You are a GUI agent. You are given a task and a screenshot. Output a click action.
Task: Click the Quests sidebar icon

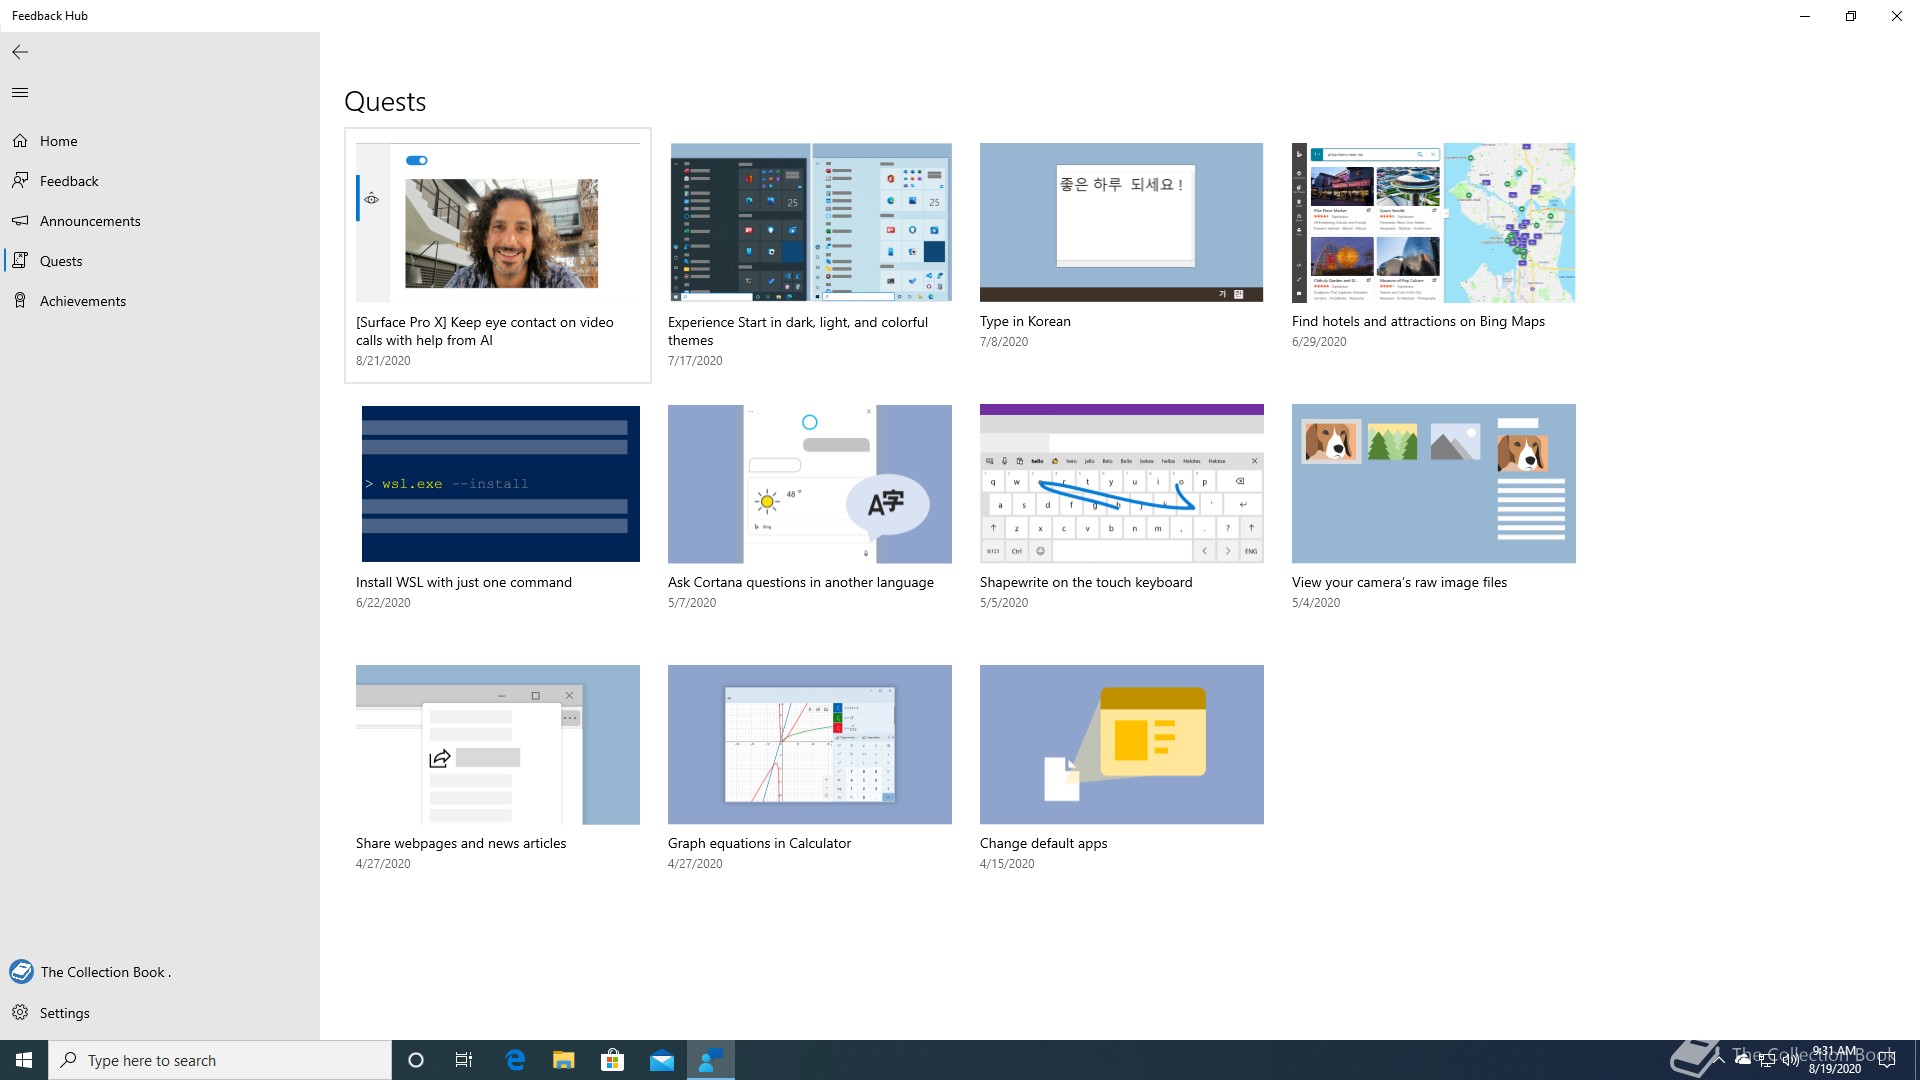point(20,261)
